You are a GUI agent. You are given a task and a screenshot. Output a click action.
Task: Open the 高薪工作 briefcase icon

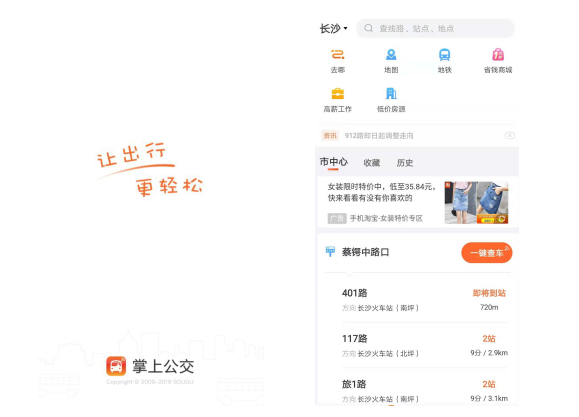click(x=338, y=94)
